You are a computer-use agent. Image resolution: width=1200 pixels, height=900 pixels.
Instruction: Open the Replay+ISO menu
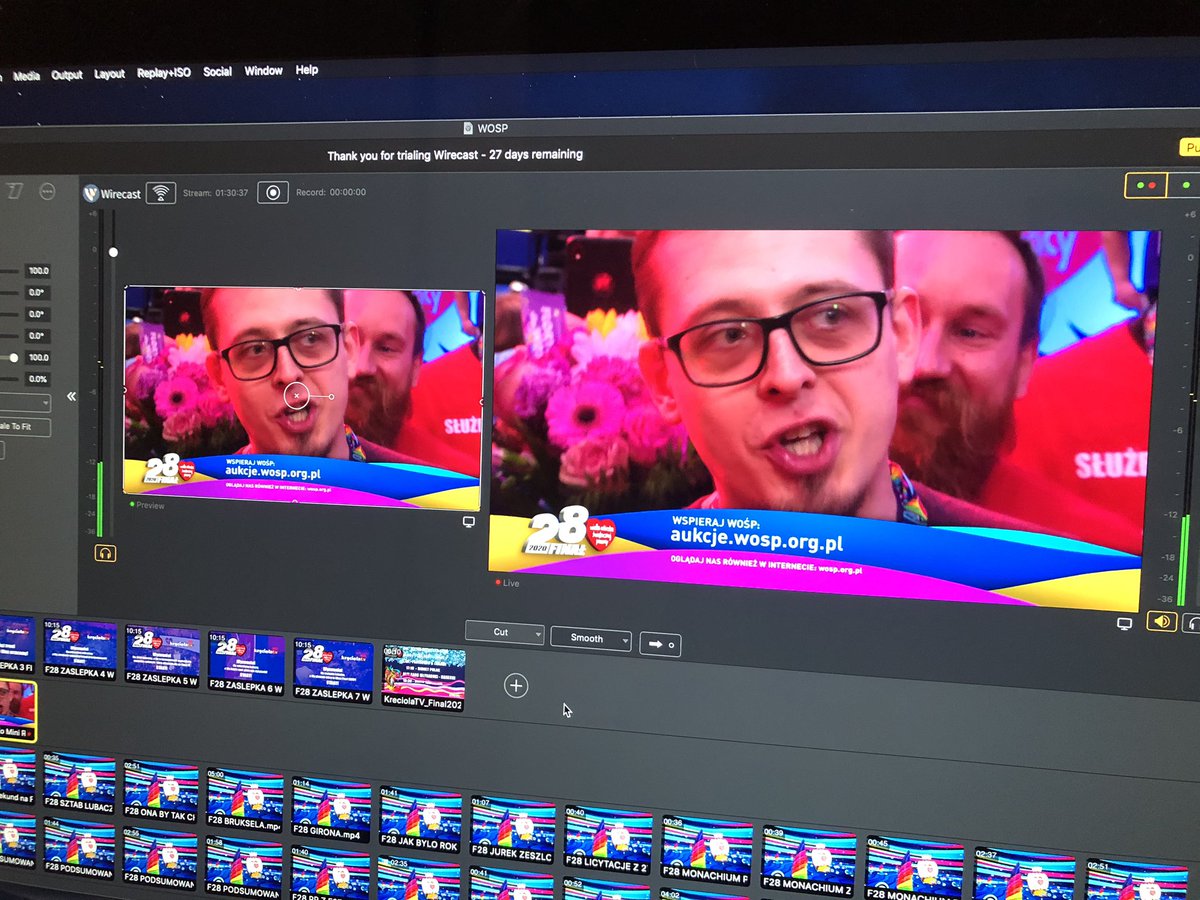pyautogui.click(x=164, y=73)
